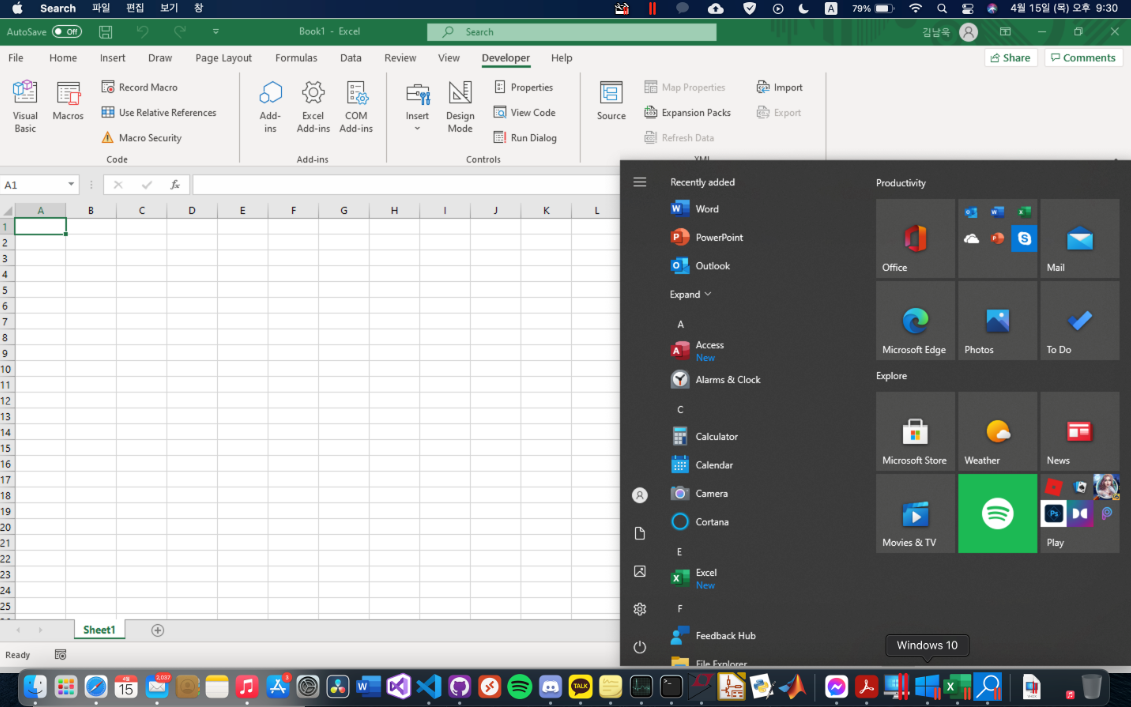The height and width of the screenshot is (707, 1131).
Task: Open the Help tab
Action: pos(561,58)
